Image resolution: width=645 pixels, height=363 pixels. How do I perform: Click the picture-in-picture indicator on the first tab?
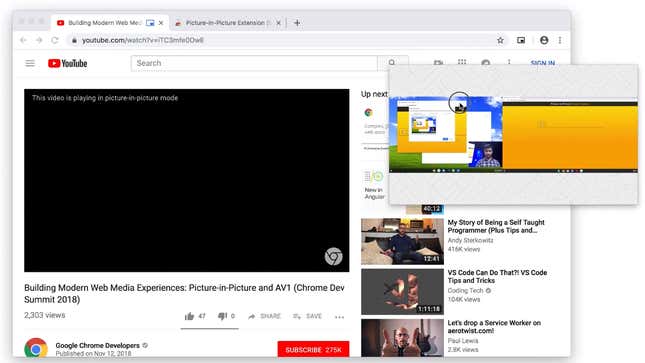pyautogui.click(x=150, y=23)
